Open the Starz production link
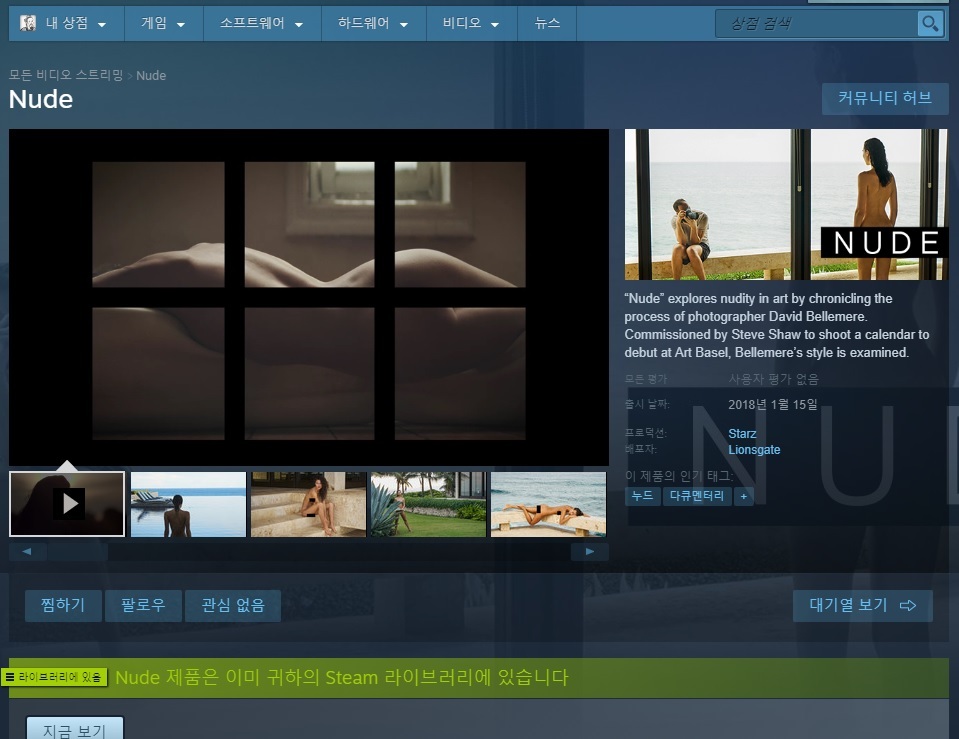 742,434
